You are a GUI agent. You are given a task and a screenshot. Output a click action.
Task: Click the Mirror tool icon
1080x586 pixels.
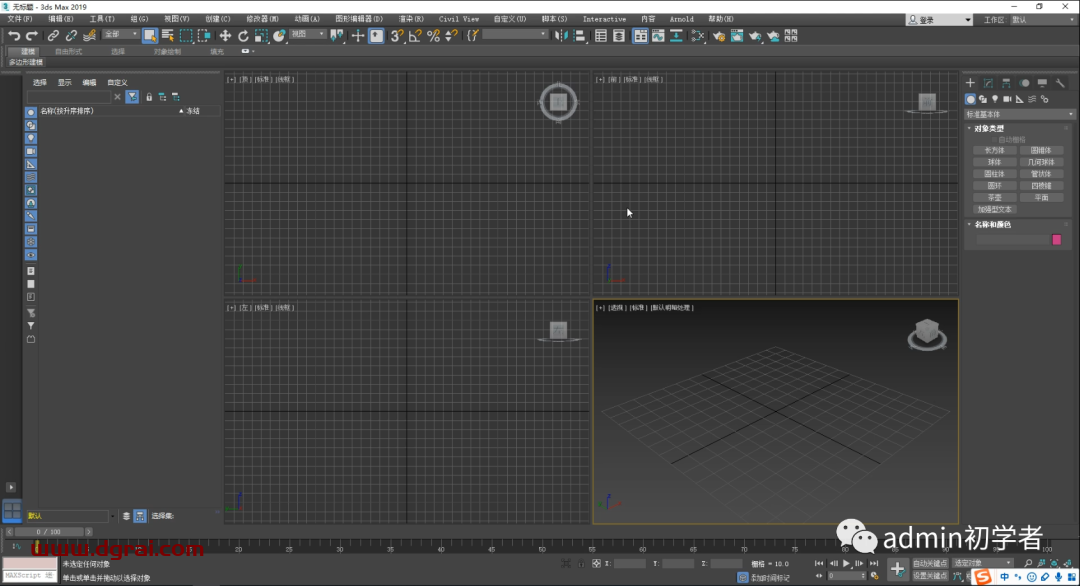pyautogui.click(x=561, y=36)
